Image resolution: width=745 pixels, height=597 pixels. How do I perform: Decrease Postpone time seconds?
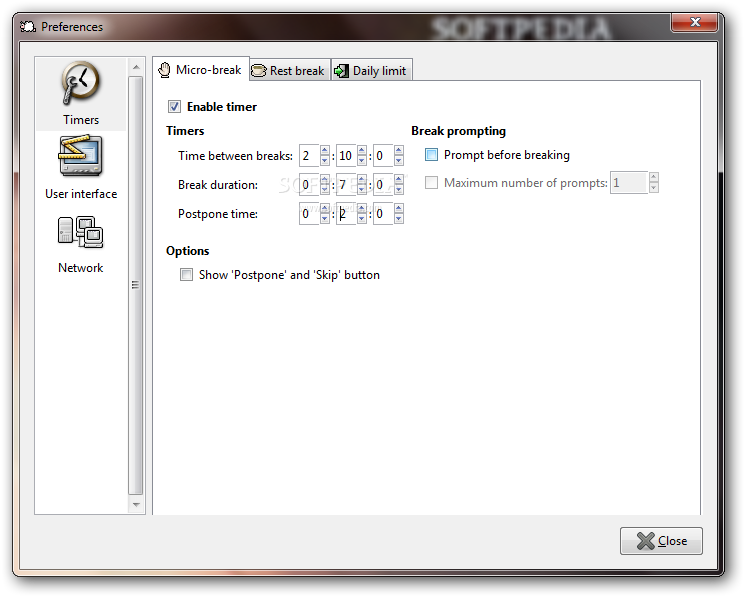tap(399, 218)
